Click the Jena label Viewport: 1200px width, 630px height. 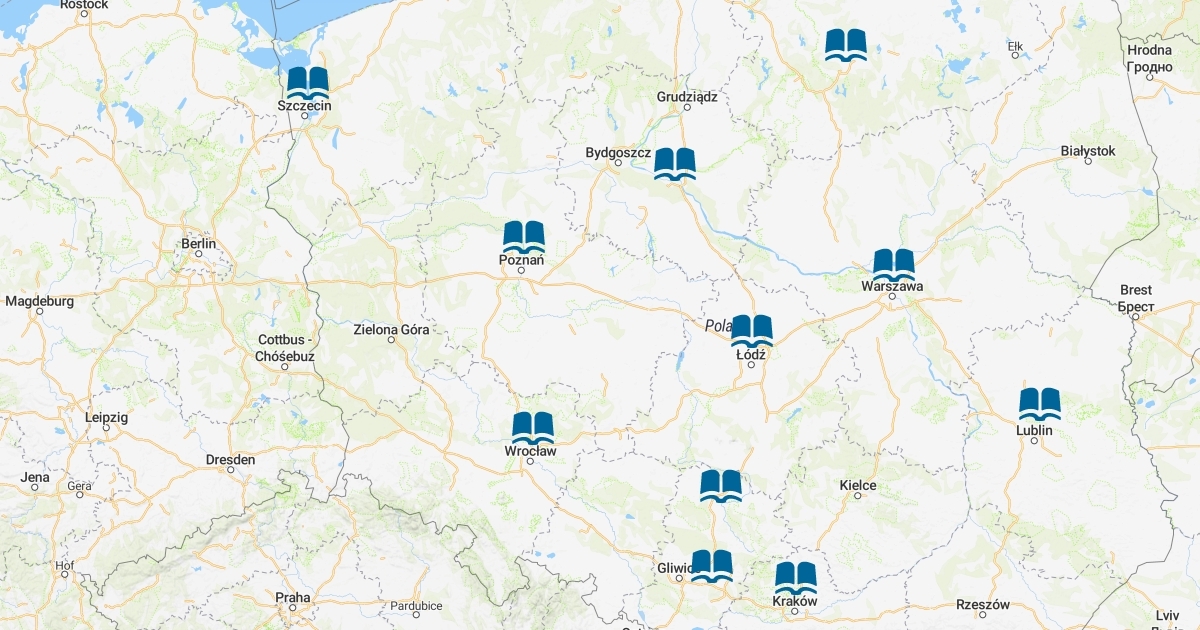tap(35, 478)
